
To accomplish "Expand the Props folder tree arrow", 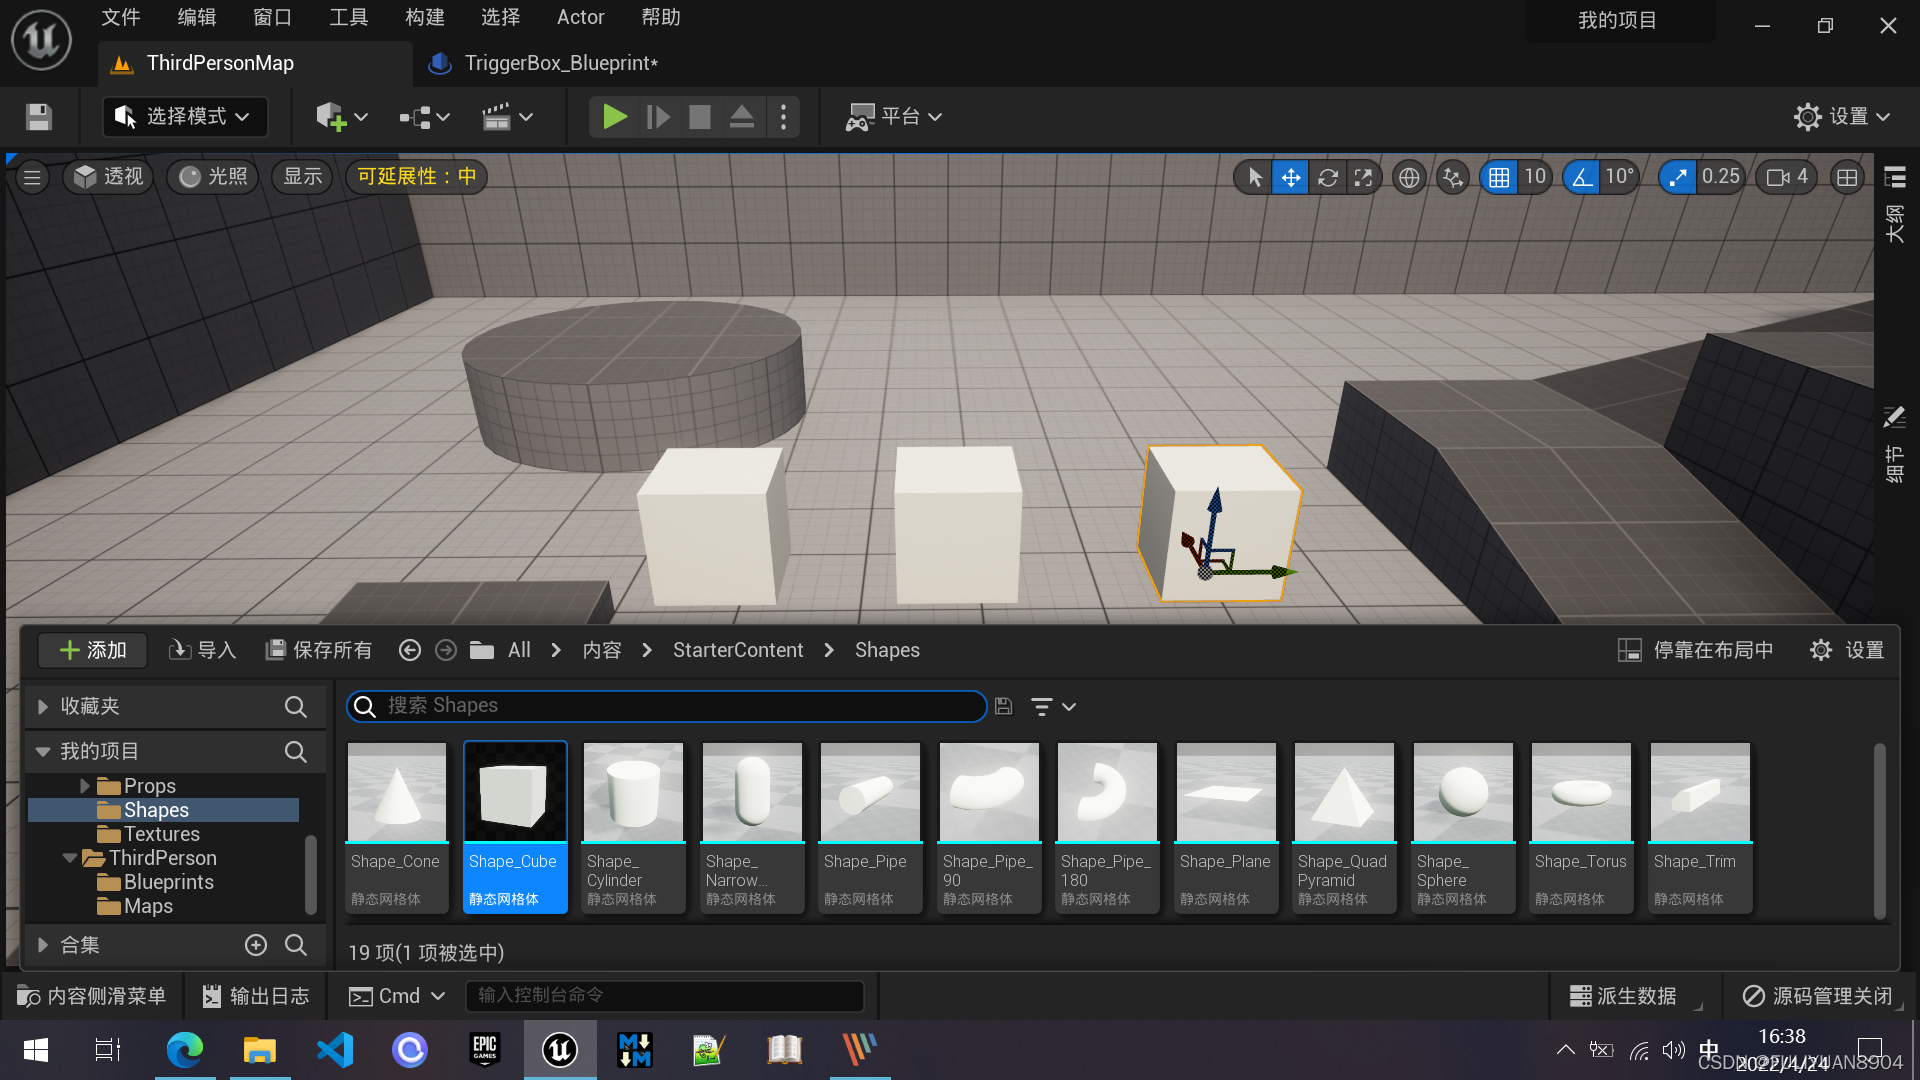I will click(x=85, y=786).
